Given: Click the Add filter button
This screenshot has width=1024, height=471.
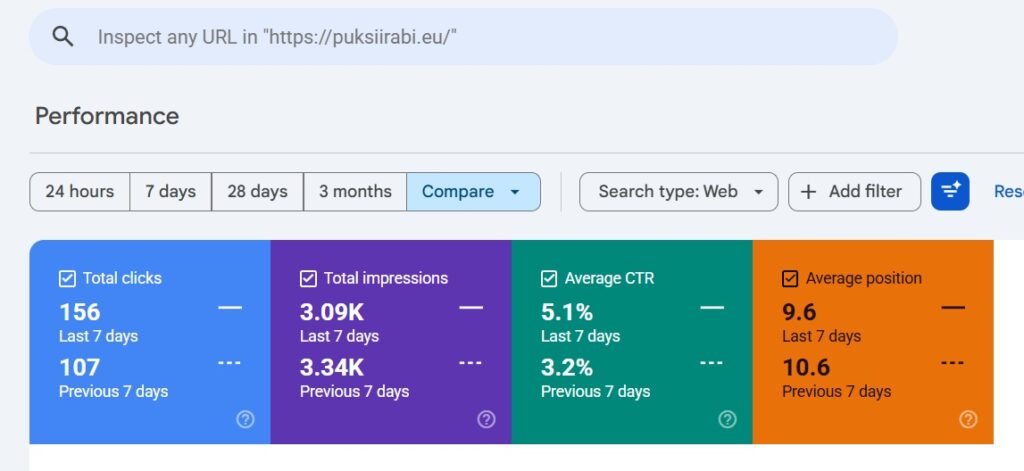Looking at the screenshot, I should click(x=854, y=191).
